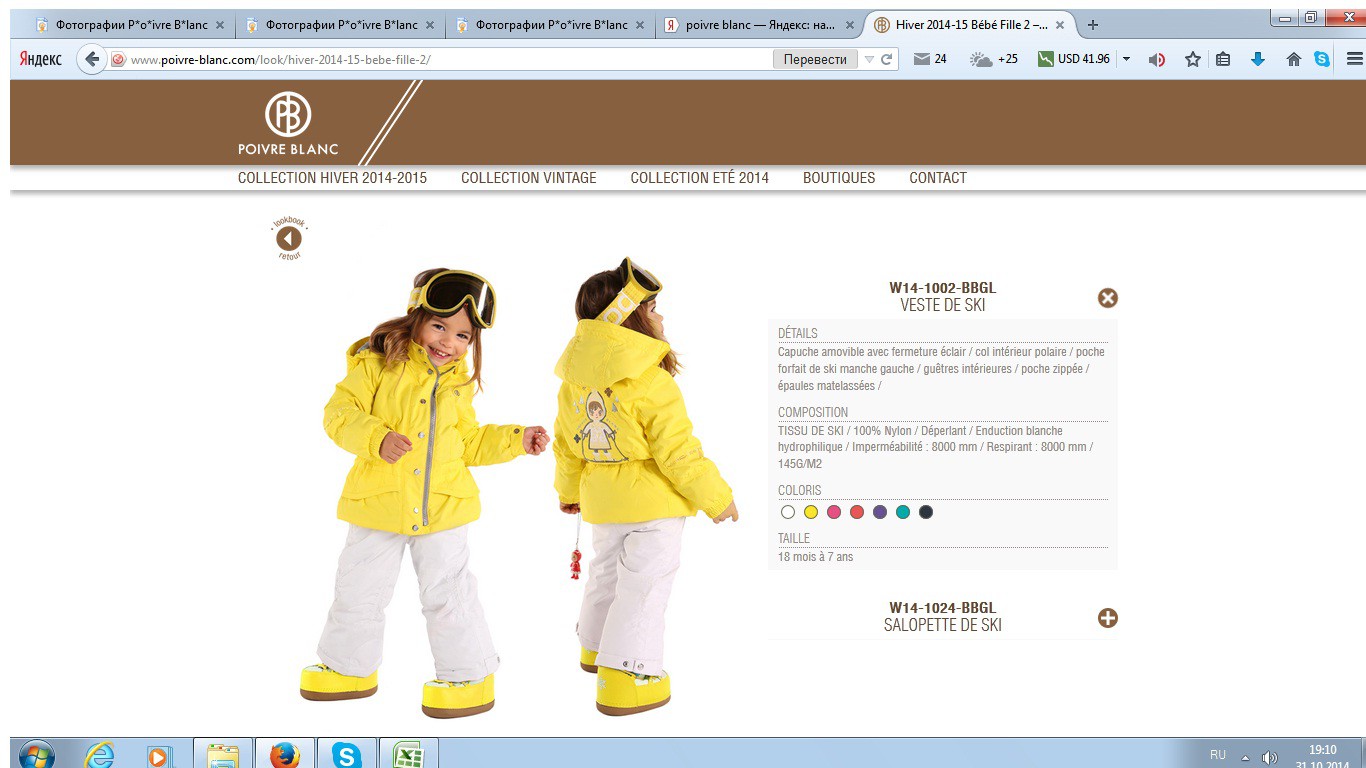
Task: Click the Перевести translate button
Action: pos(815,60)
